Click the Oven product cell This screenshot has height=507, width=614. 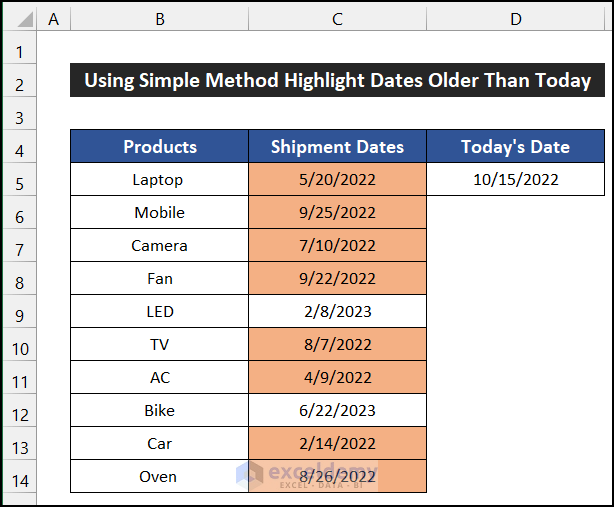click(159, 477)
